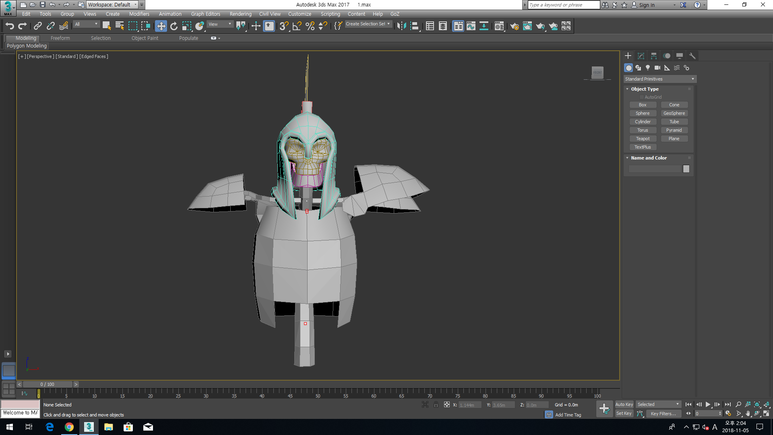Click the Undo arrow icon
The width and height of the screenshot is (773, 435).
click(10, 26)
